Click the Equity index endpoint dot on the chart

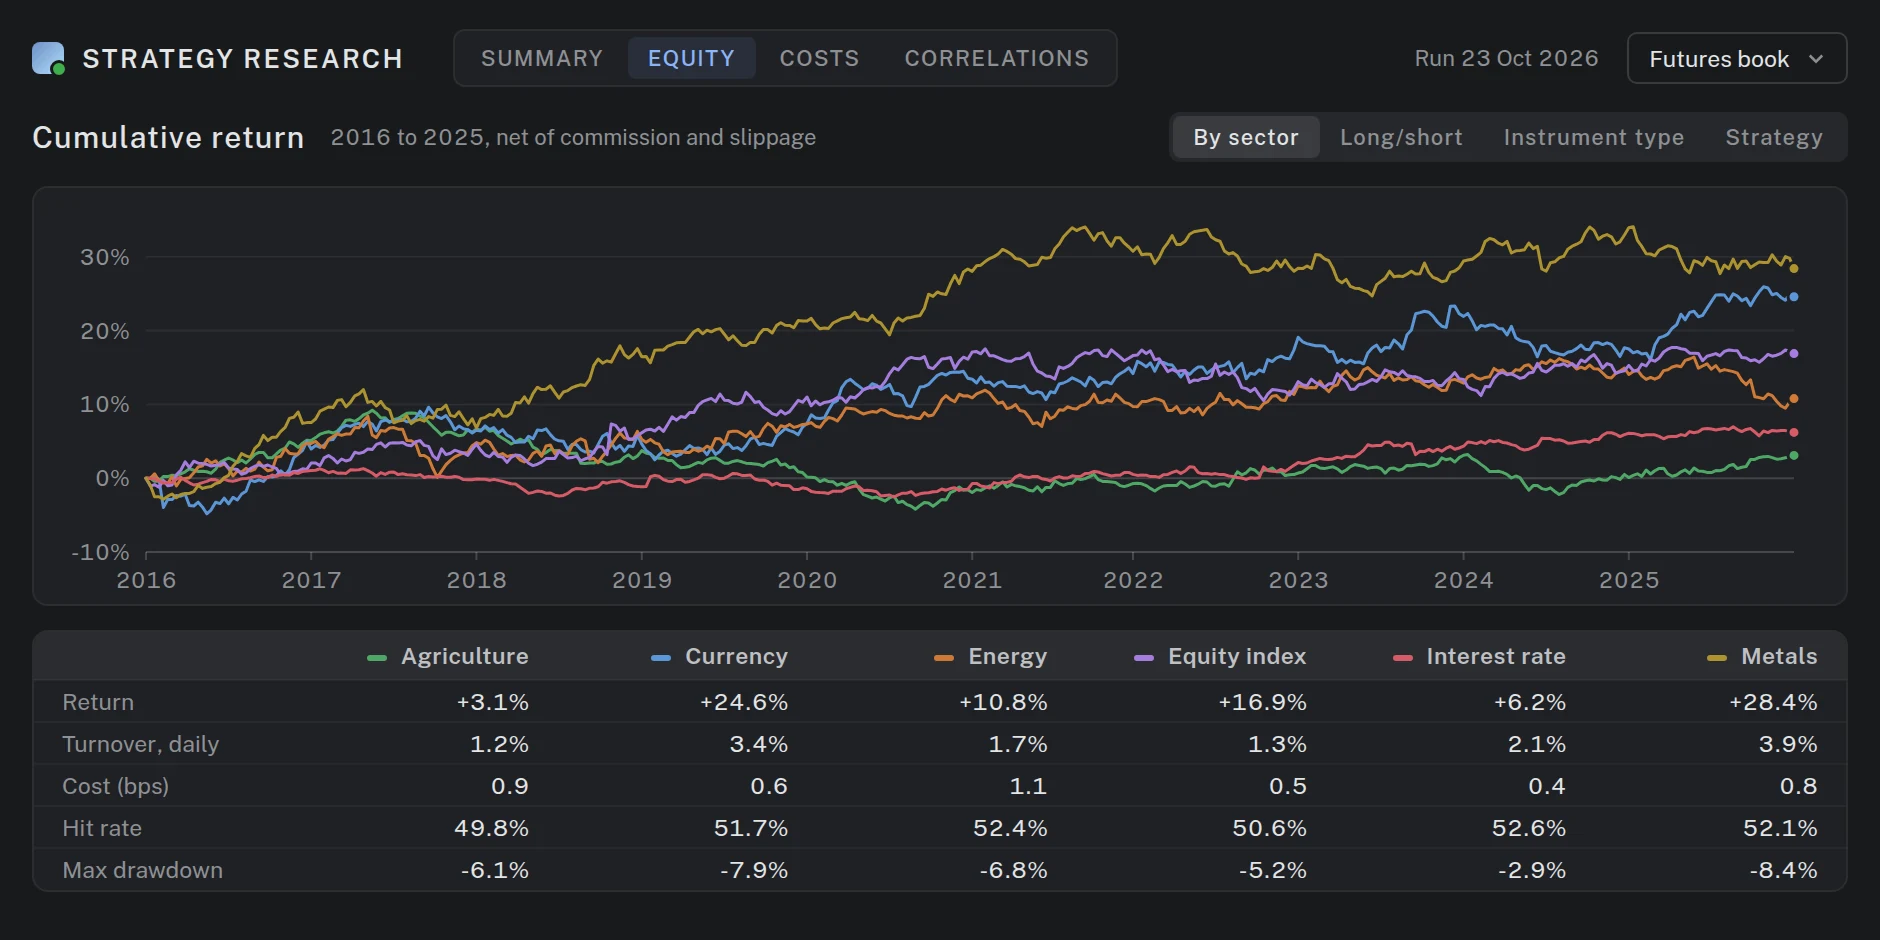(x=1794, y=353)
